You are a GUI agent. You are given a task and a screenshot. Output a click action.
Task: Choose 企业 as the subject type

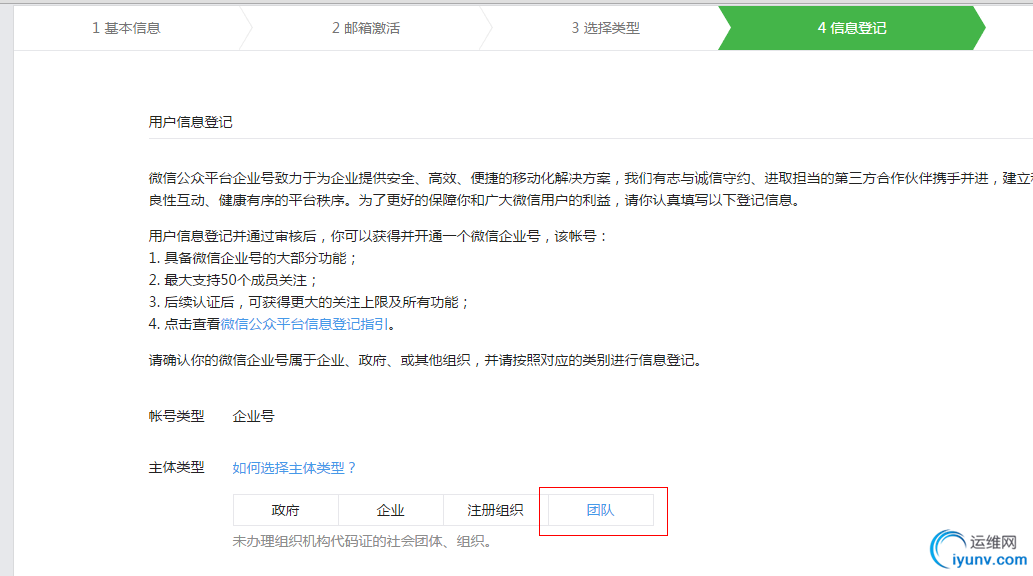pyautogui.click(x=391, y=510)
